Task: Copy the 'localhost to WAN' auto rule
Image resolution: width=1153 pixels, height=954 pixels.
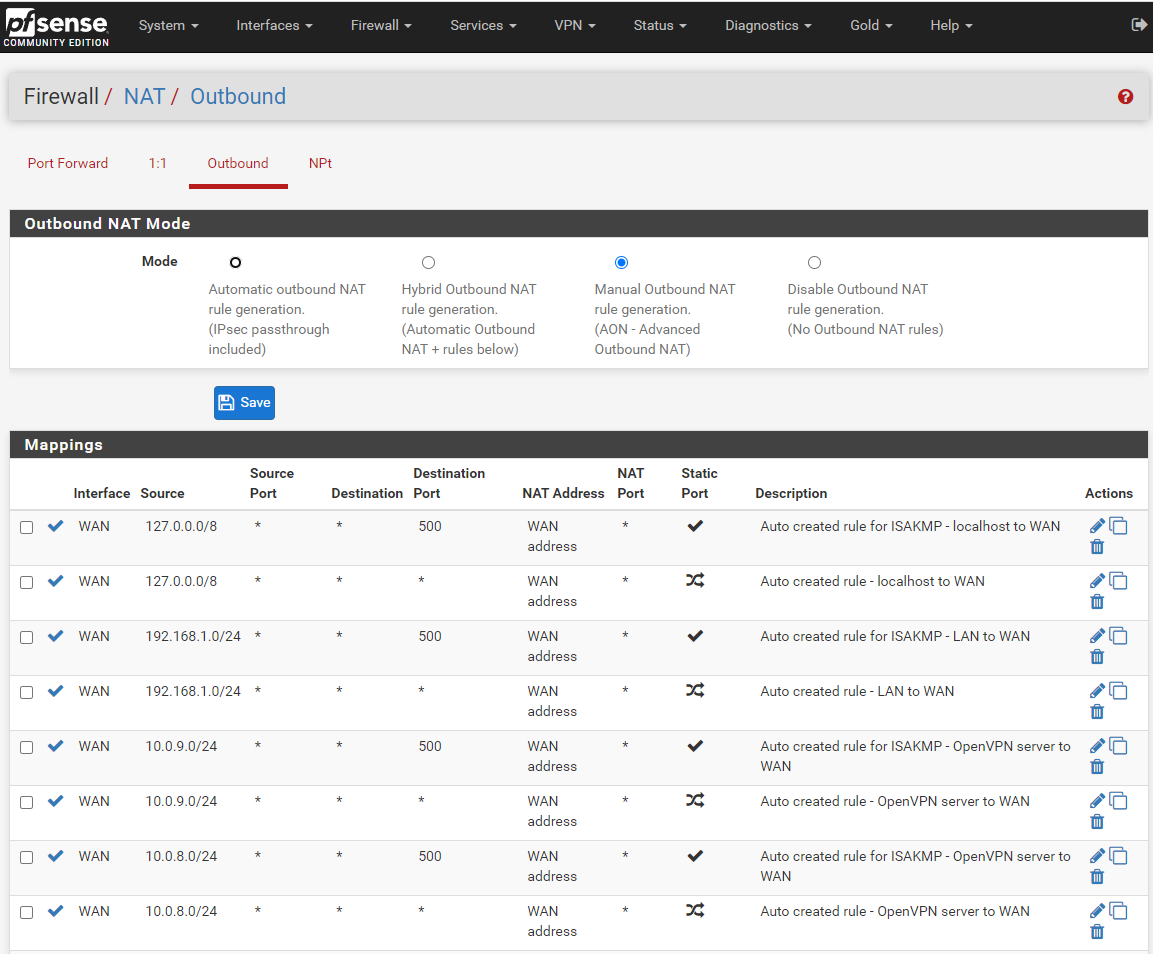Action: [1118, 581]
